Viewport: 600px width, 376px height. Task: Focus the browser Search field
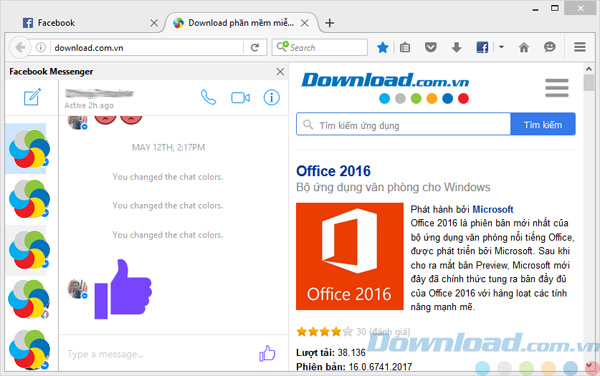point(320,47)
